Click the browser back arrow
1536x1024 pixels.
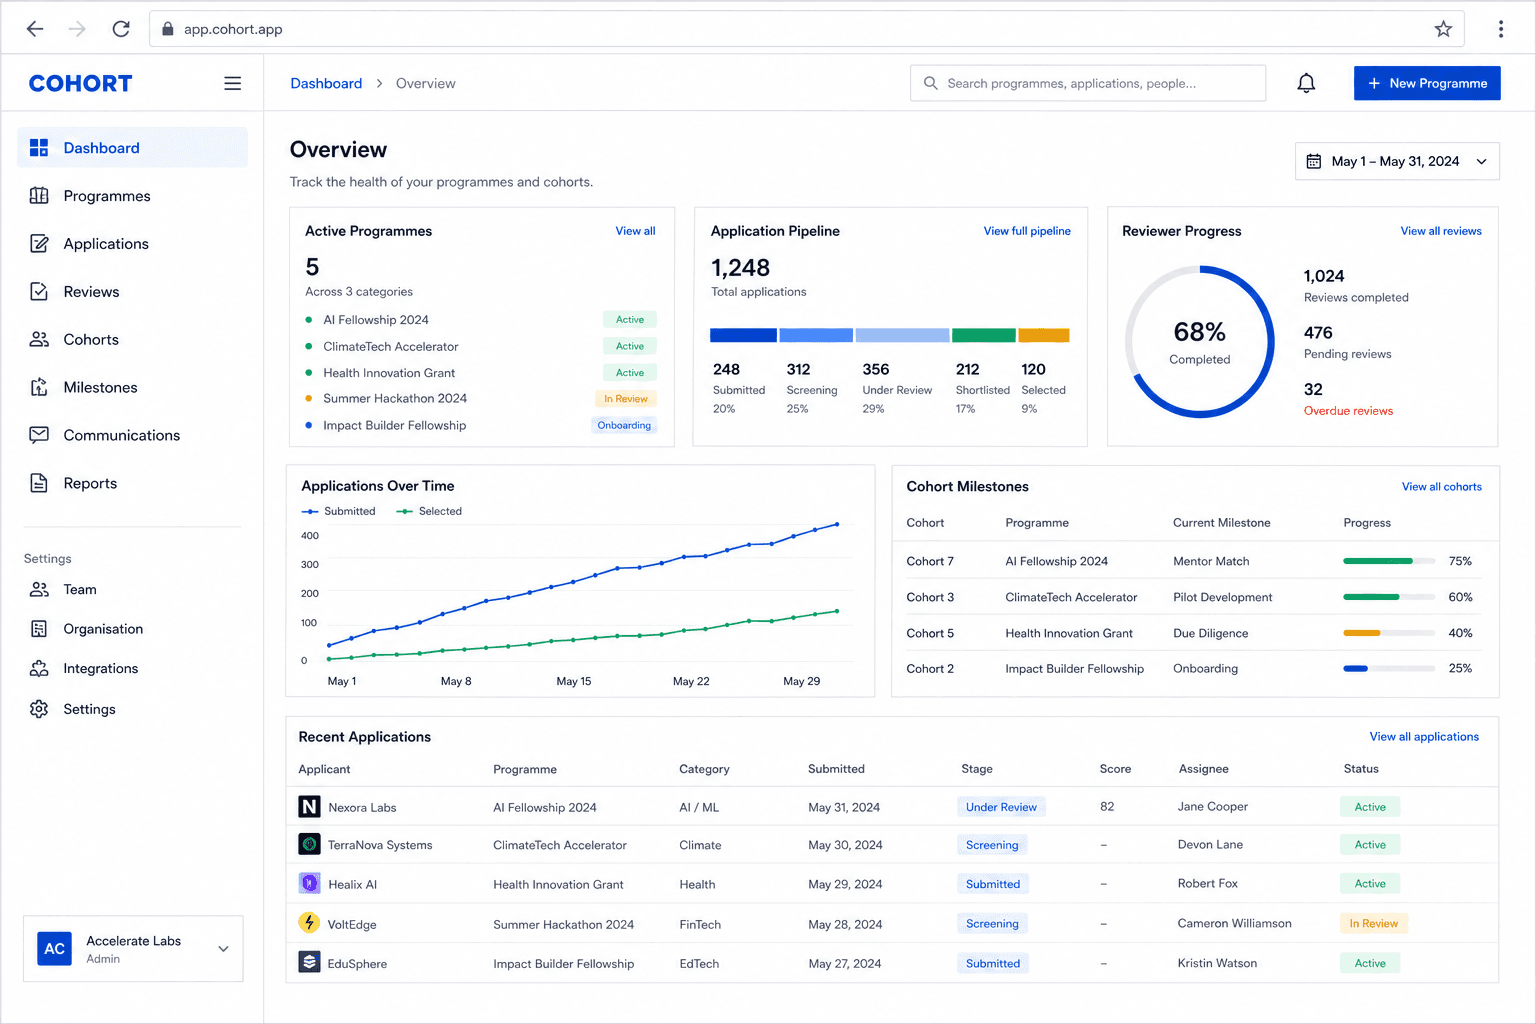(x=35, y=29)
